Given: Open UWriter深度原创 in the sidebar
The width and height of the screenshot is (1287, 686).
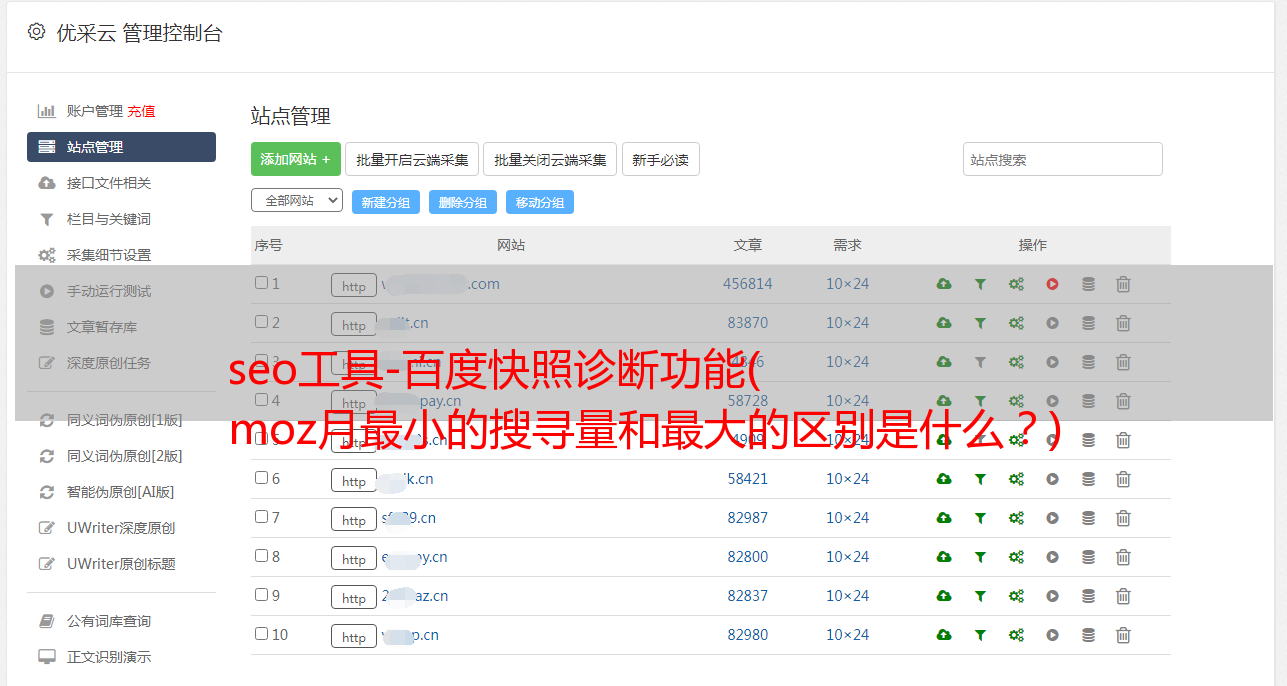Looking at the screenshot, I should coord(121,528).
